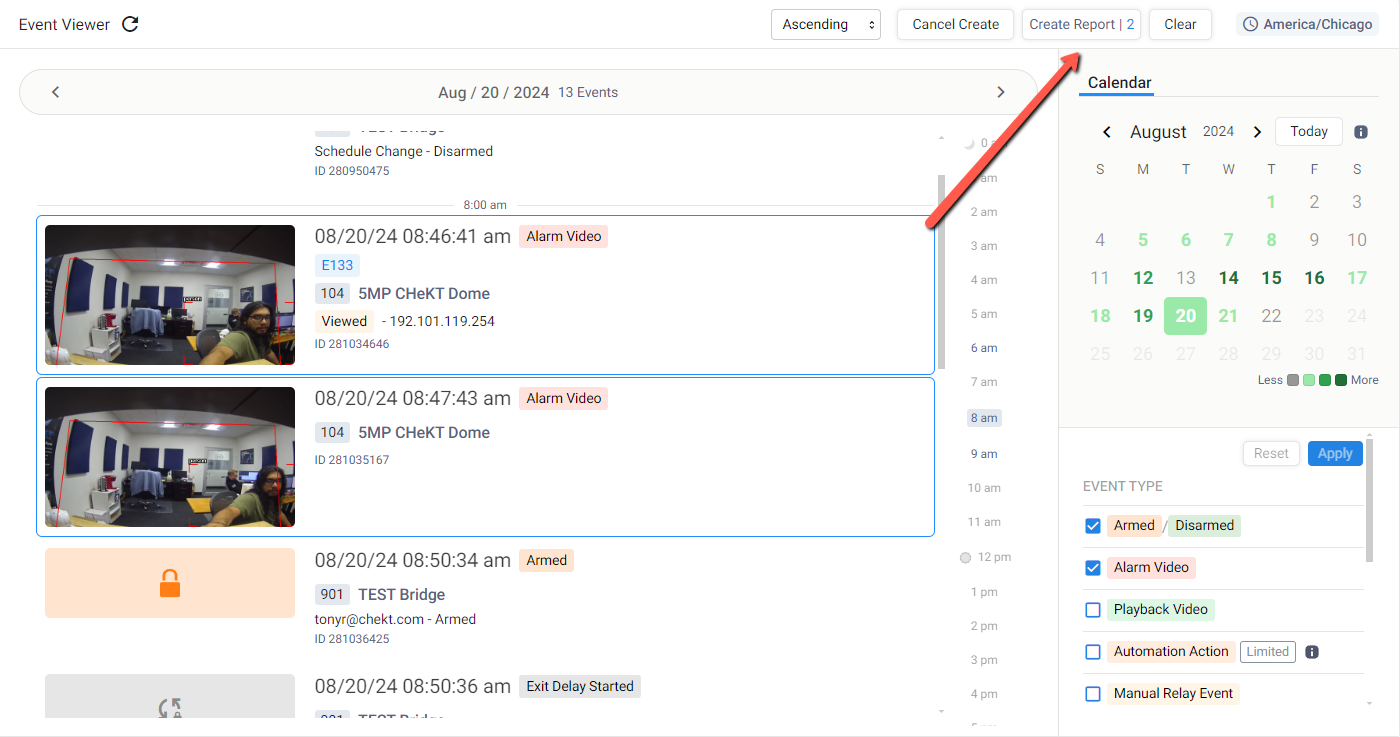Uncheck the Alarm Video event type
This screenshot has width=1400, height=737.
pyautogui.click(x=1093, y=568)
